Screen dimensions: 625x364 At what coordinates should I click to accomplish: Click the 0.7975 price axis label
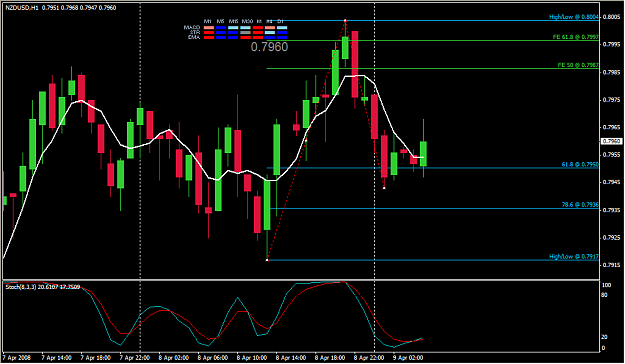[x=612, y=100]
